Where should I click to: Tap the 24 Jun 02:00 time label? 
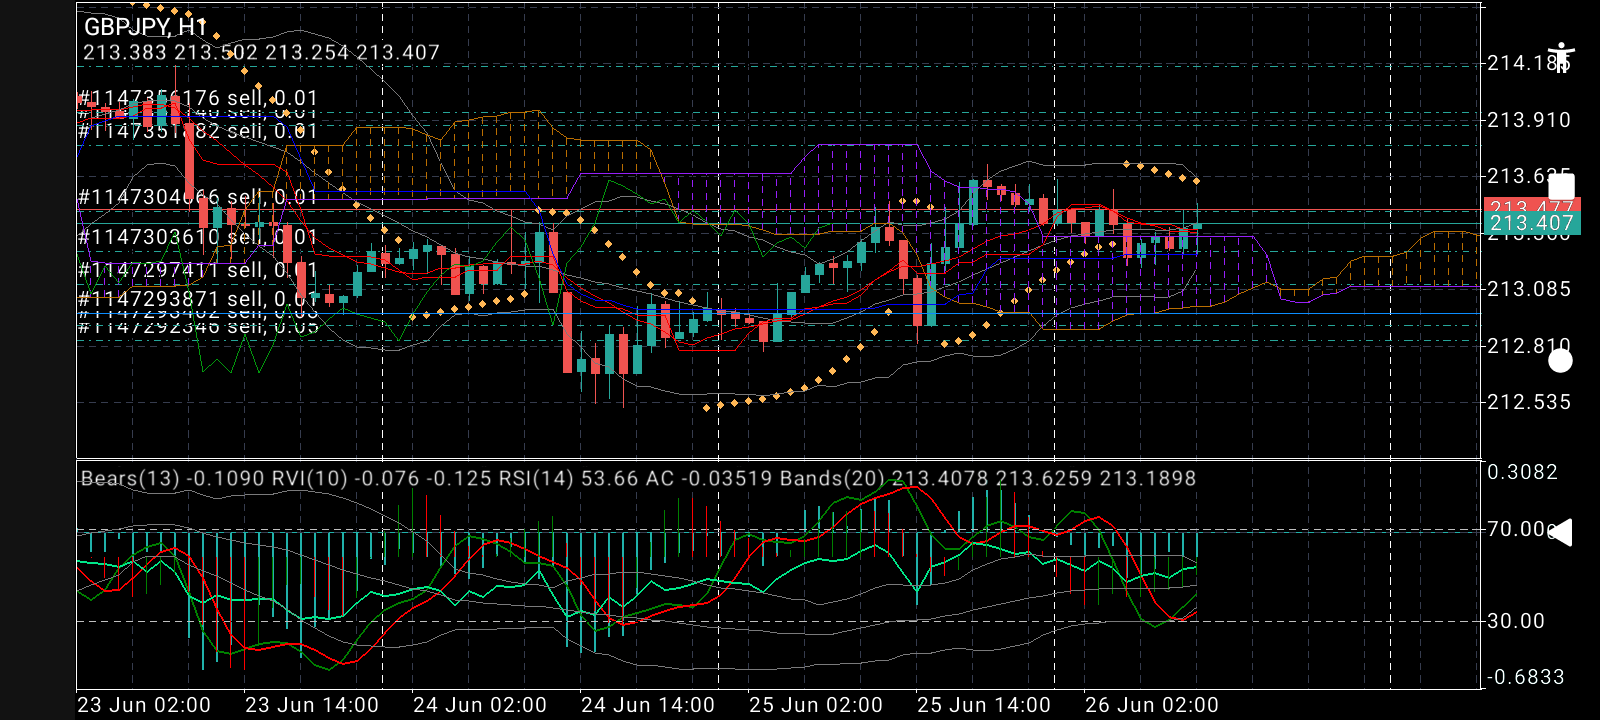point(480,705)
